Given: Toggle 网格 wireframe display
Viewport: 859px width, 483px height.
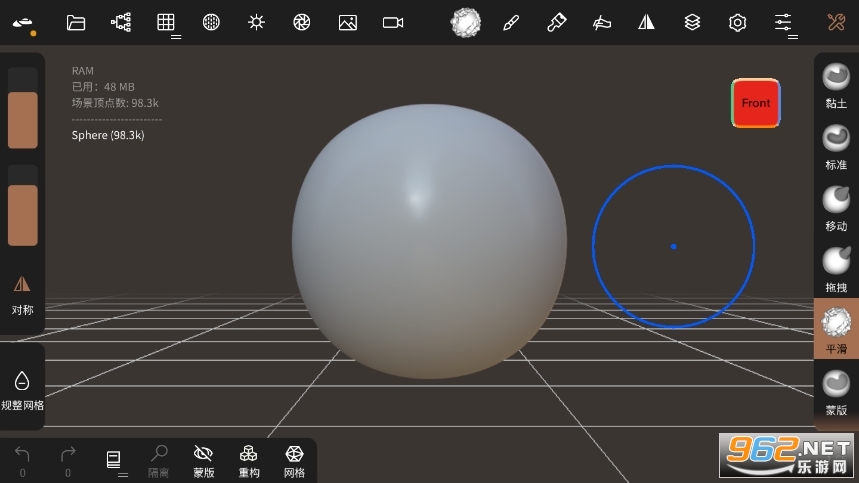Looking at the screenshot, I should (294, 461).
